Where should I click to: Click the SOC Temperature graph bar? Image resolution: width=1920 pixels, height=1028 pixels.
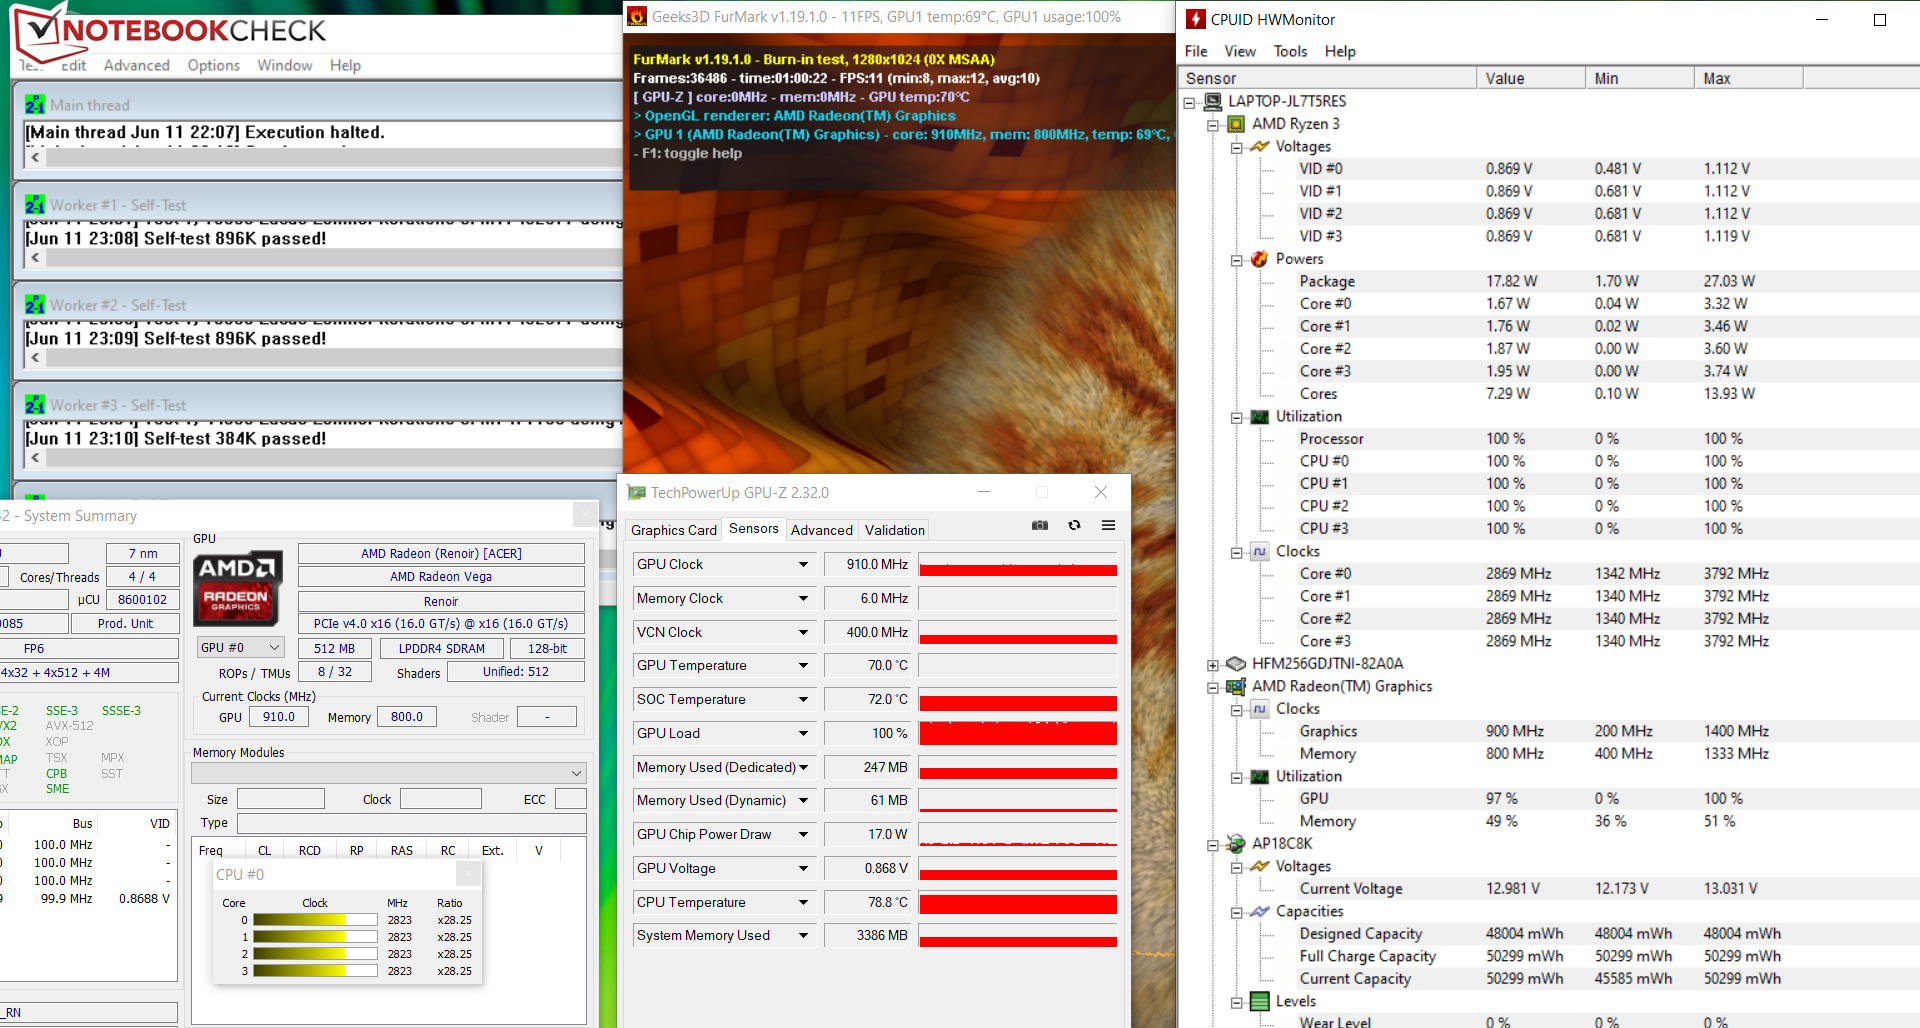click(x=1018, y=700)
